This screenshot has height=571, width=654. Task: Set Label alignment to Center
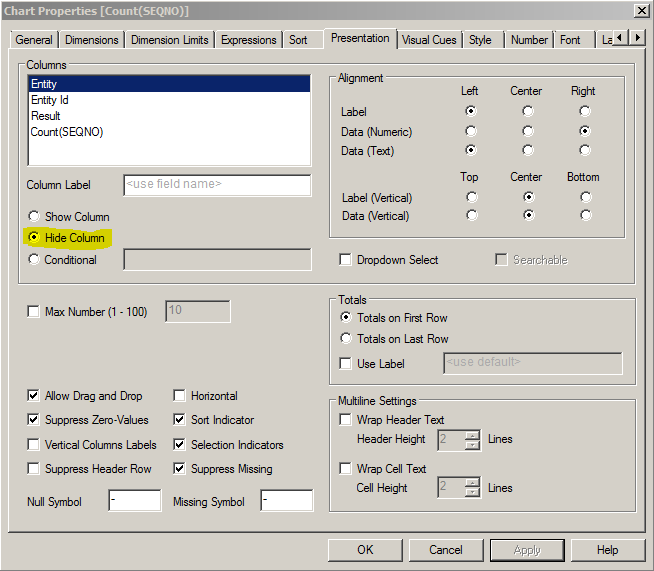coord(528,111)
